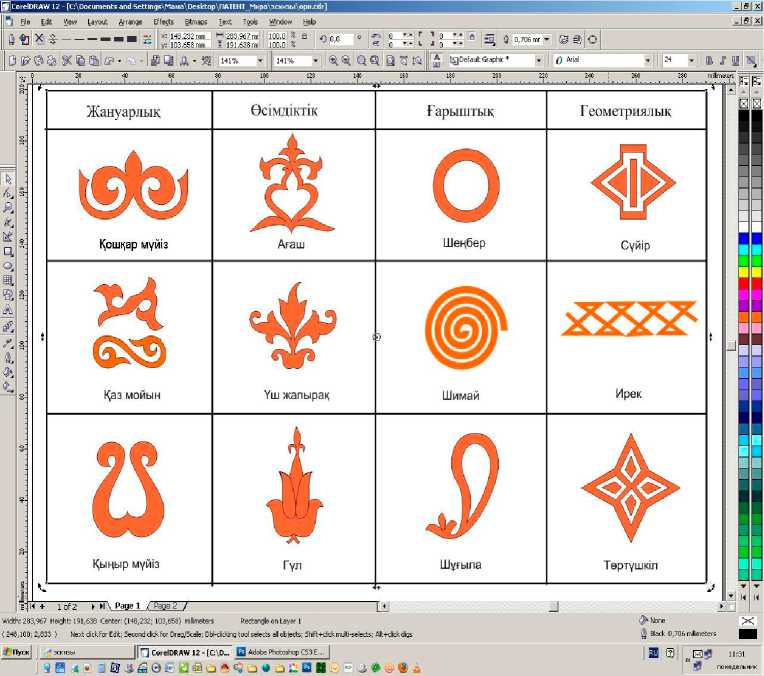
Task: Open the second 141% zoom dropdown
Action: click(x=316, y=61)
